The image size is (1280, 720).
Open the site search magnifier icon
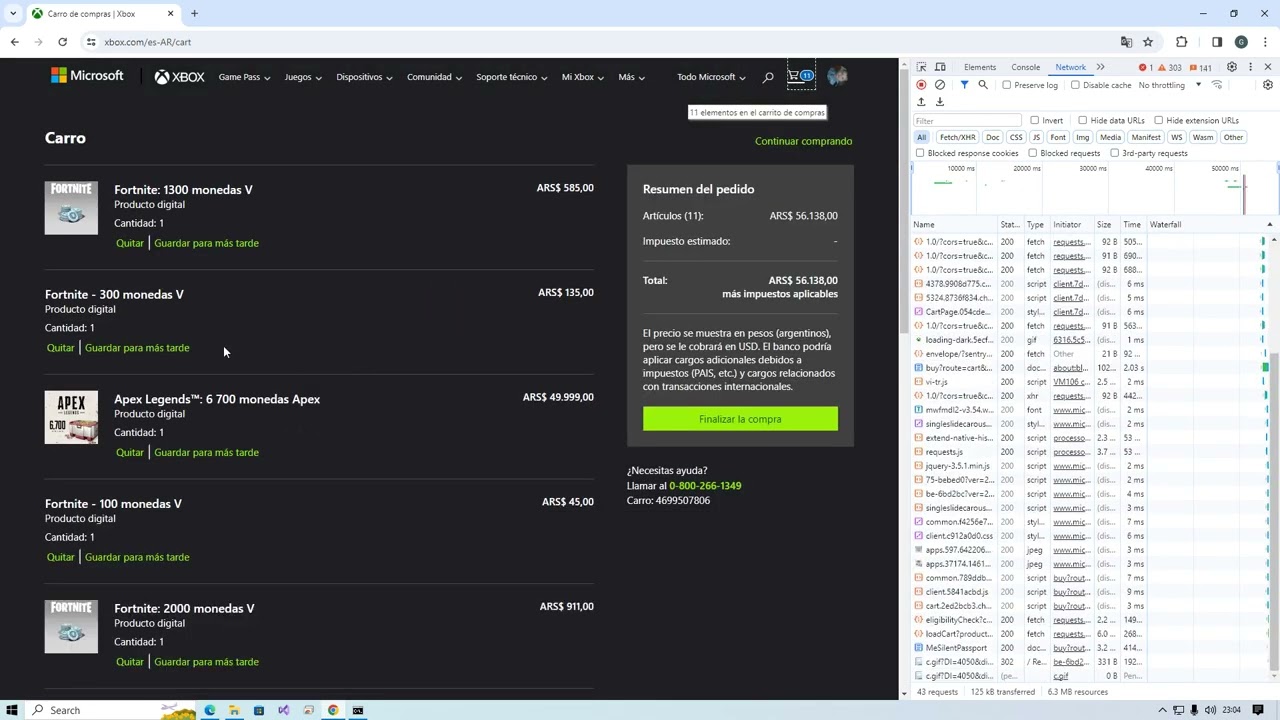pos(768,77)
